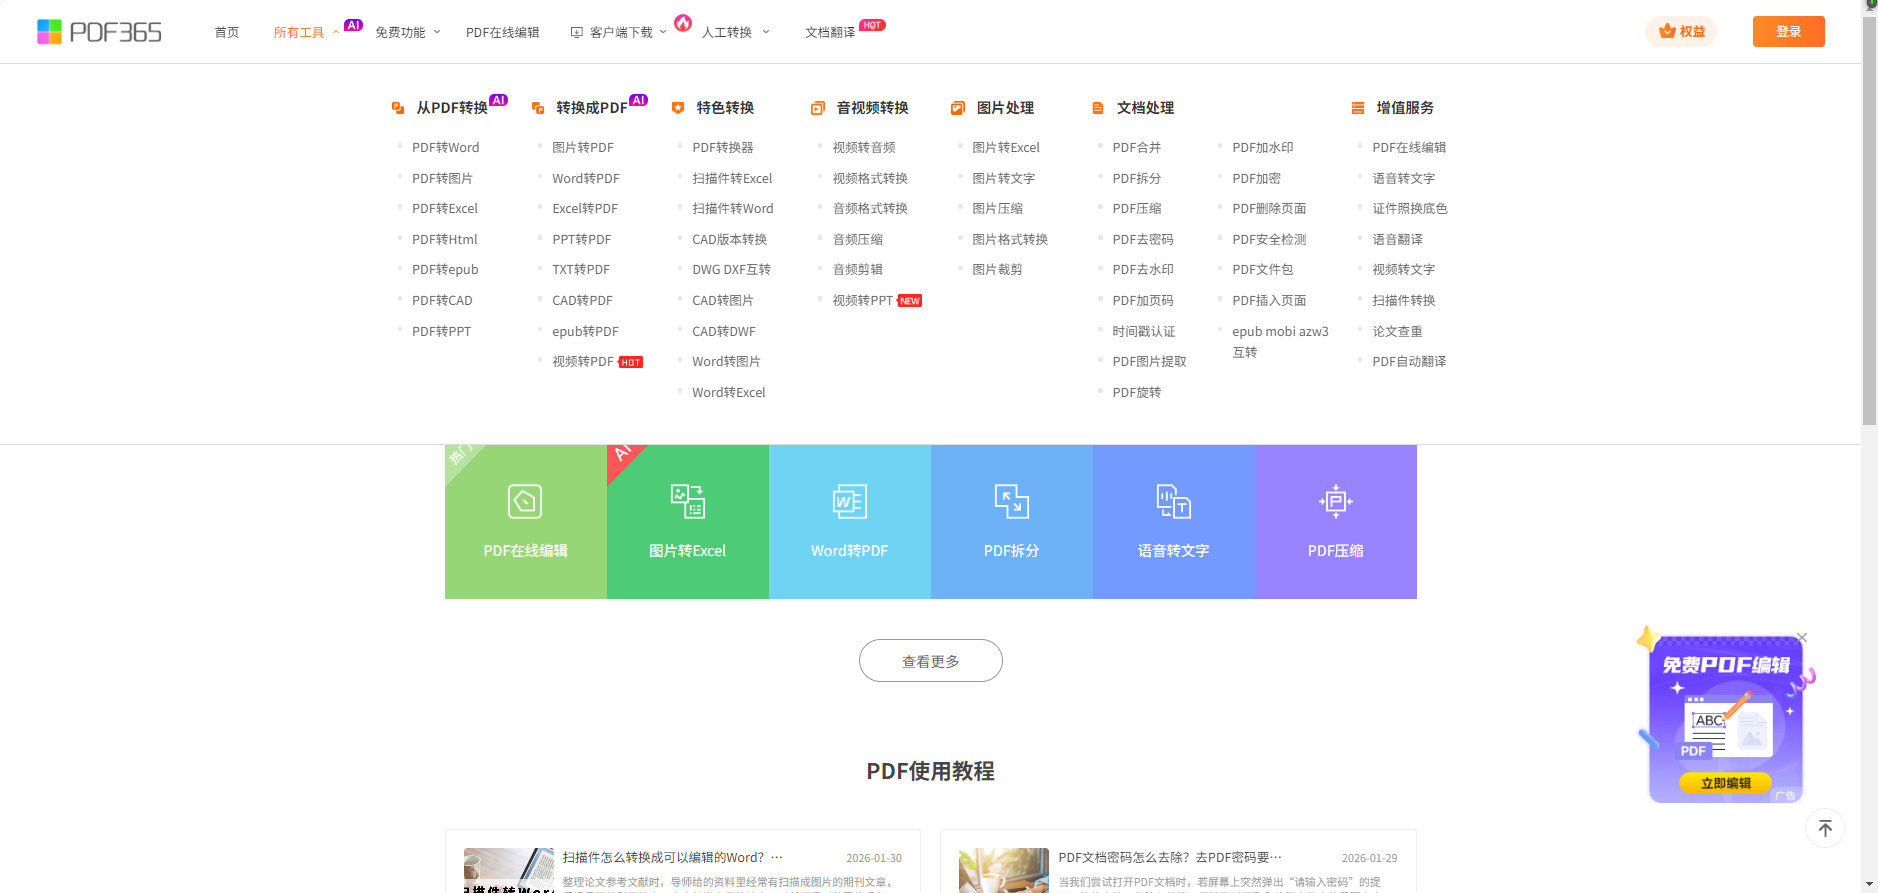Click the PDF365 logo
Viewport: 1878px width, 893px height.
99,32
